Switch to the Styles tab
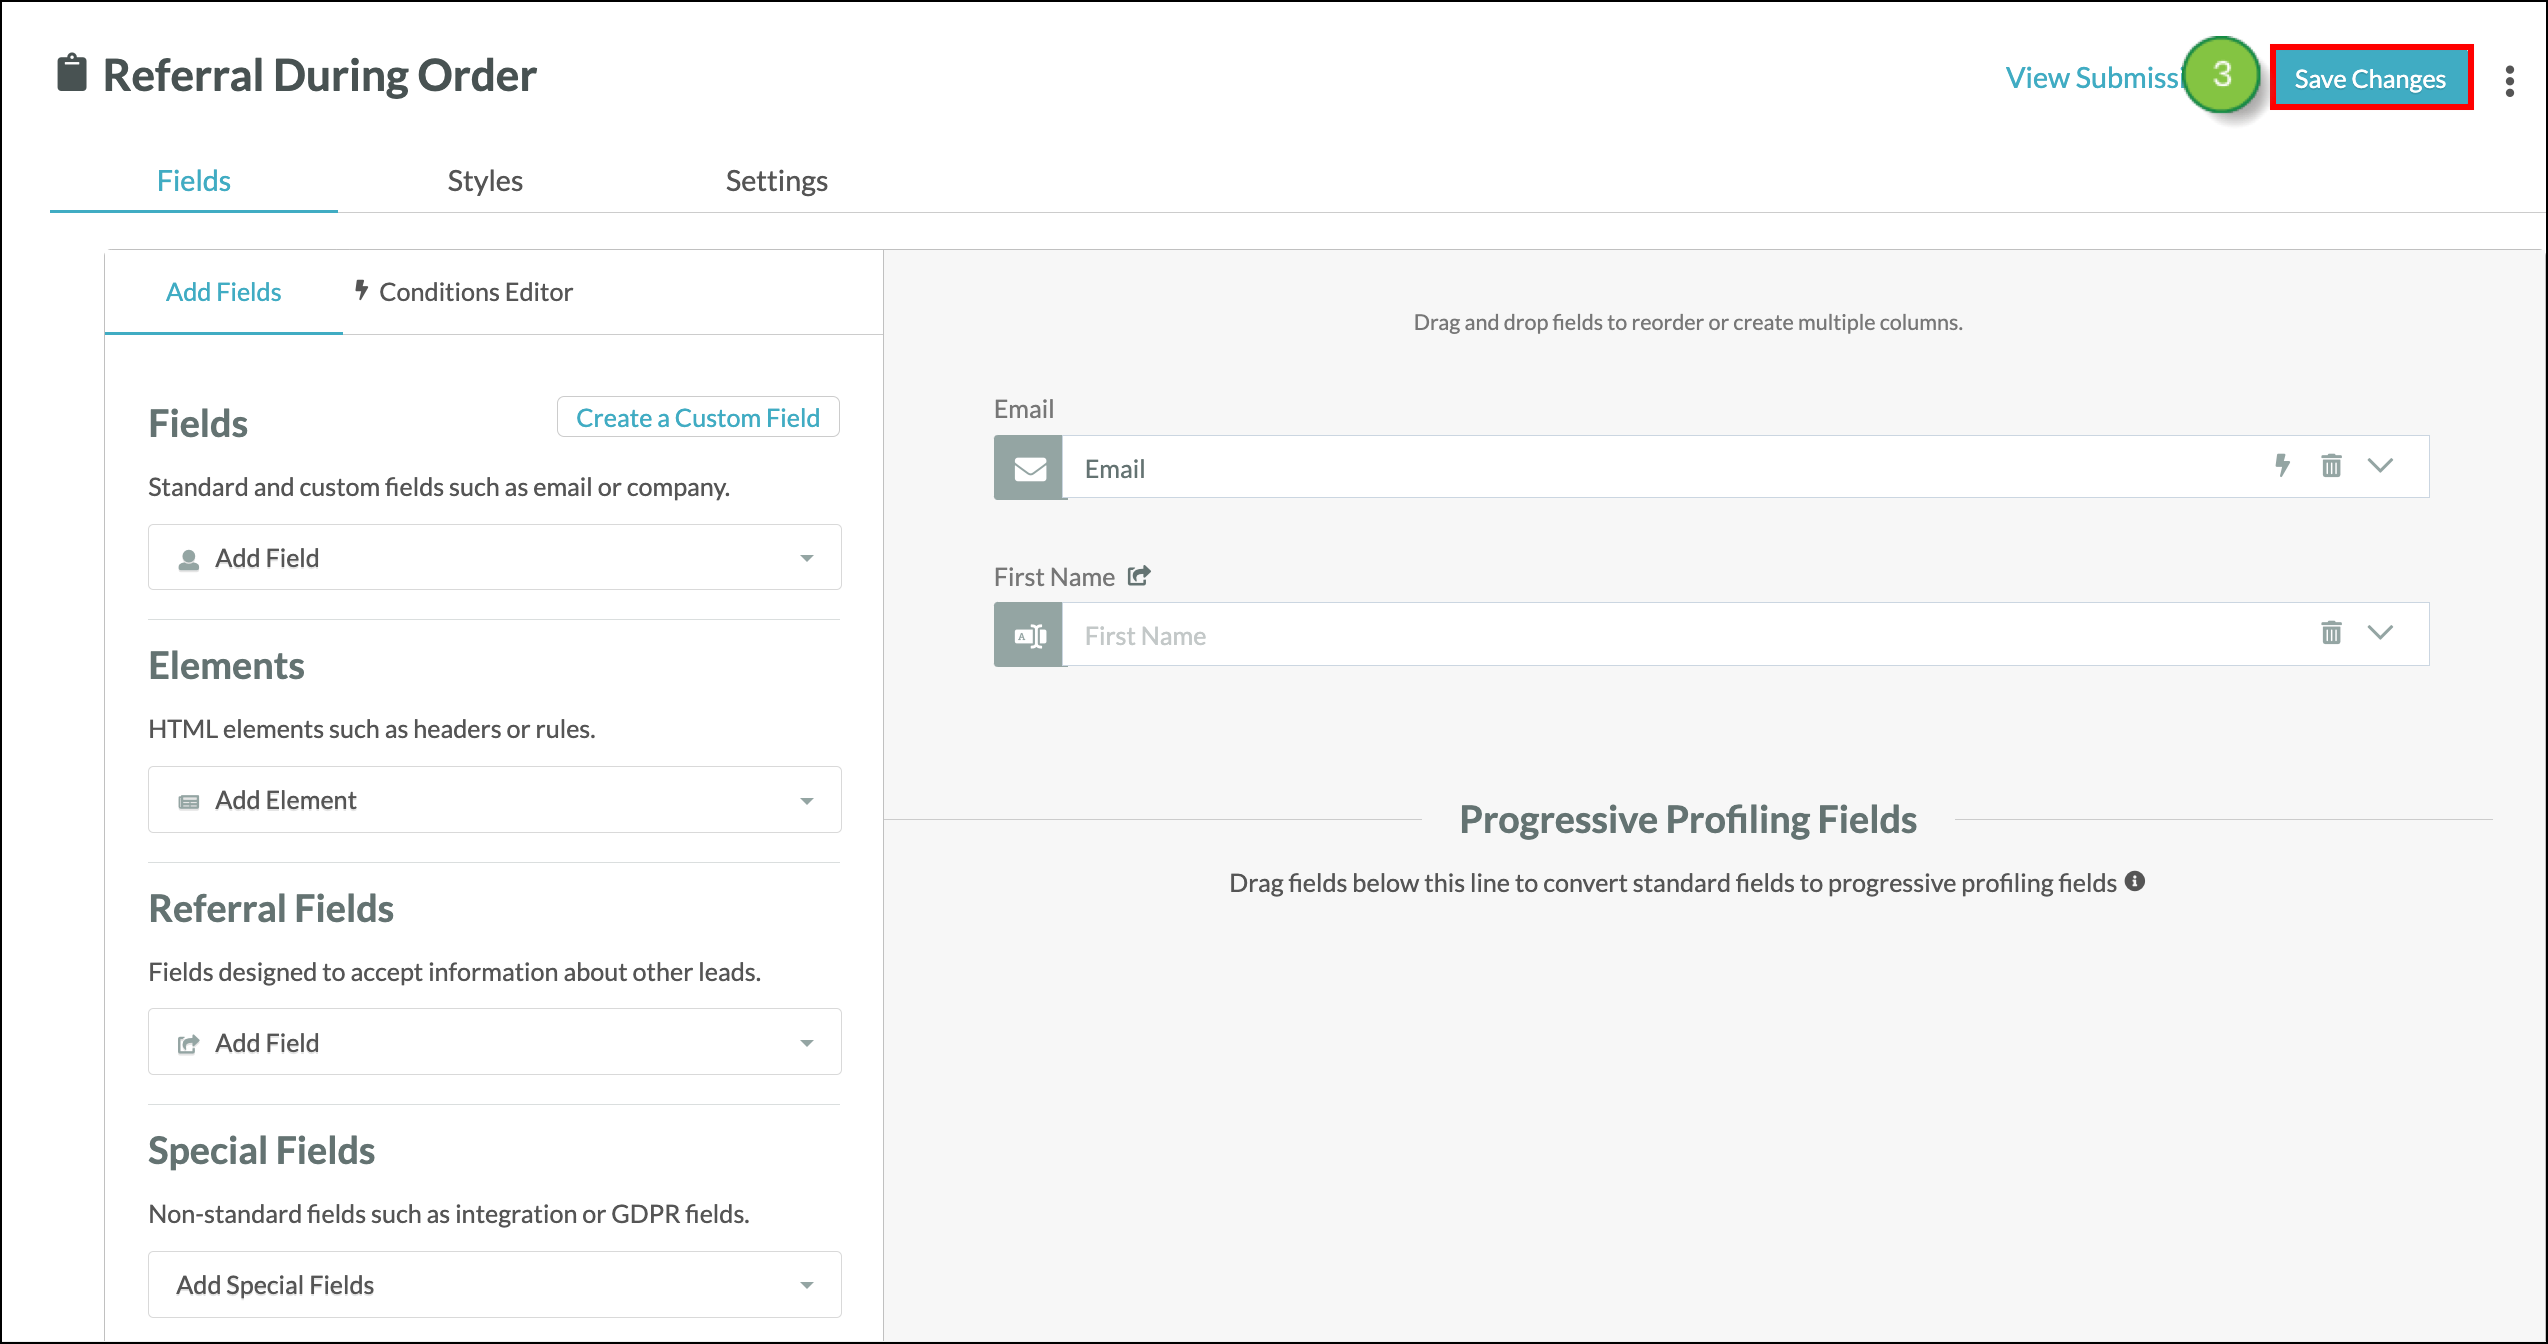 click(x=485, y=181)
